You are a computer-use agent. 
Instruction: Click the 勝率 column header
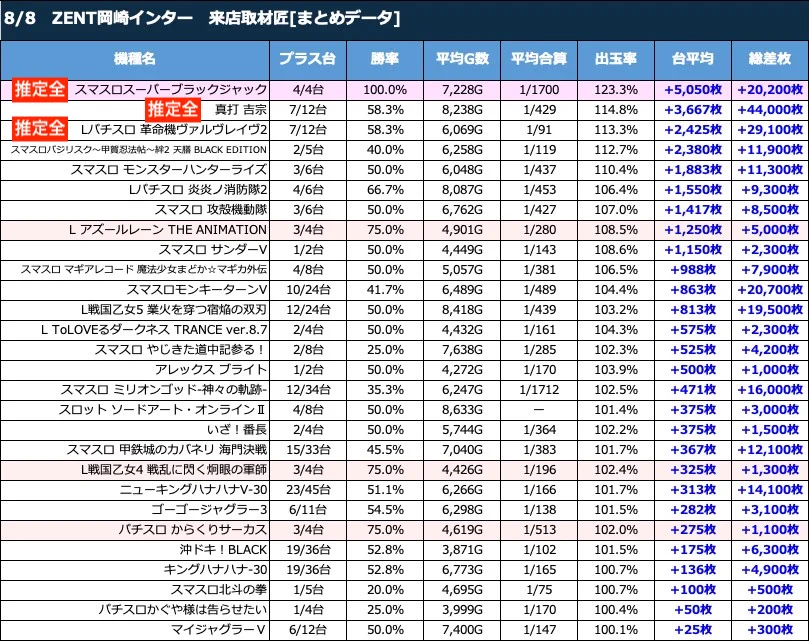click(384, 59)
